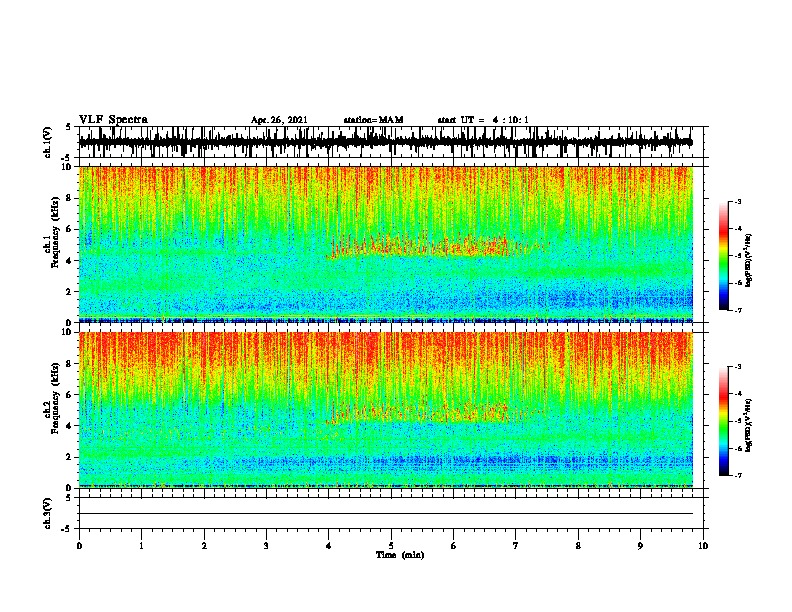Image resolution: width=792 pixels, height=612 pixels.
Task: Click the '1' tick on the time axis
Action: pos(141,546)
